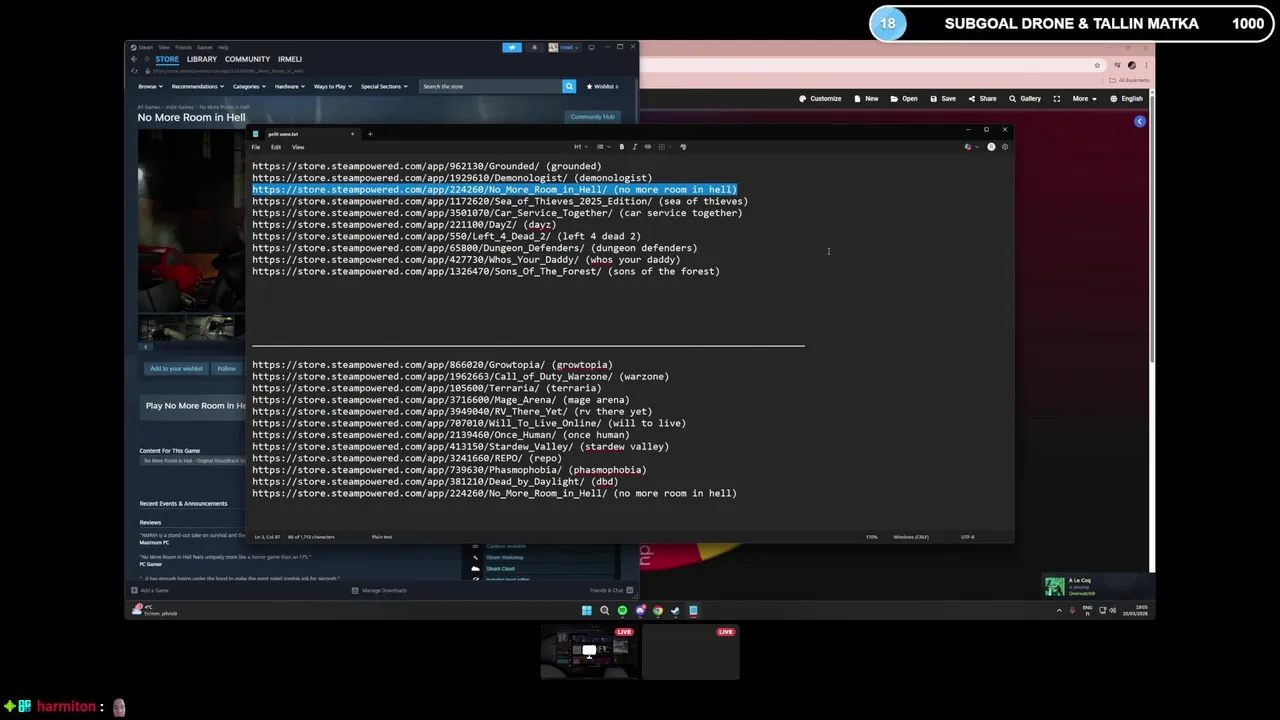The image size is (1280, 720).
Task: Click Manage Downloads in Steam
Action: pyautogui.click(x=379, y=590)
